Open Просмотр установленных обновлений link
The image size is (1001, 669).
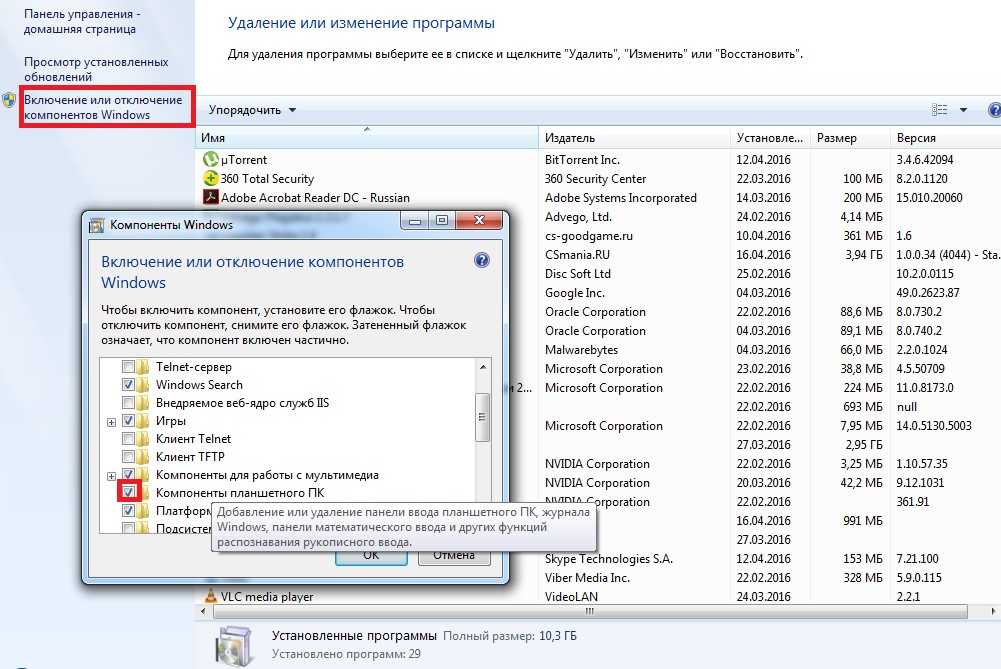(x=96, y=69)
